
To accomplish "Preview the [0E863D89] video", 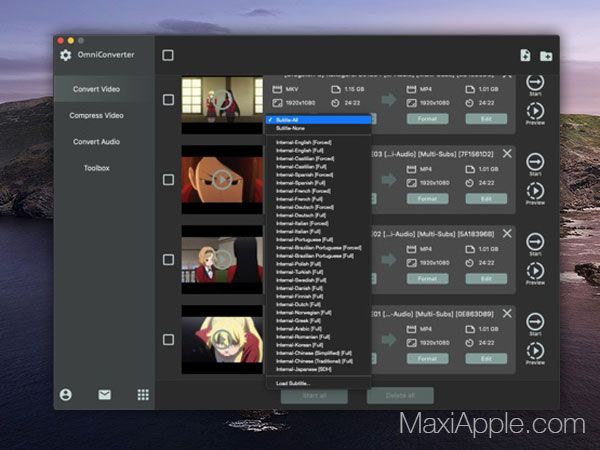I will (535, 353).
